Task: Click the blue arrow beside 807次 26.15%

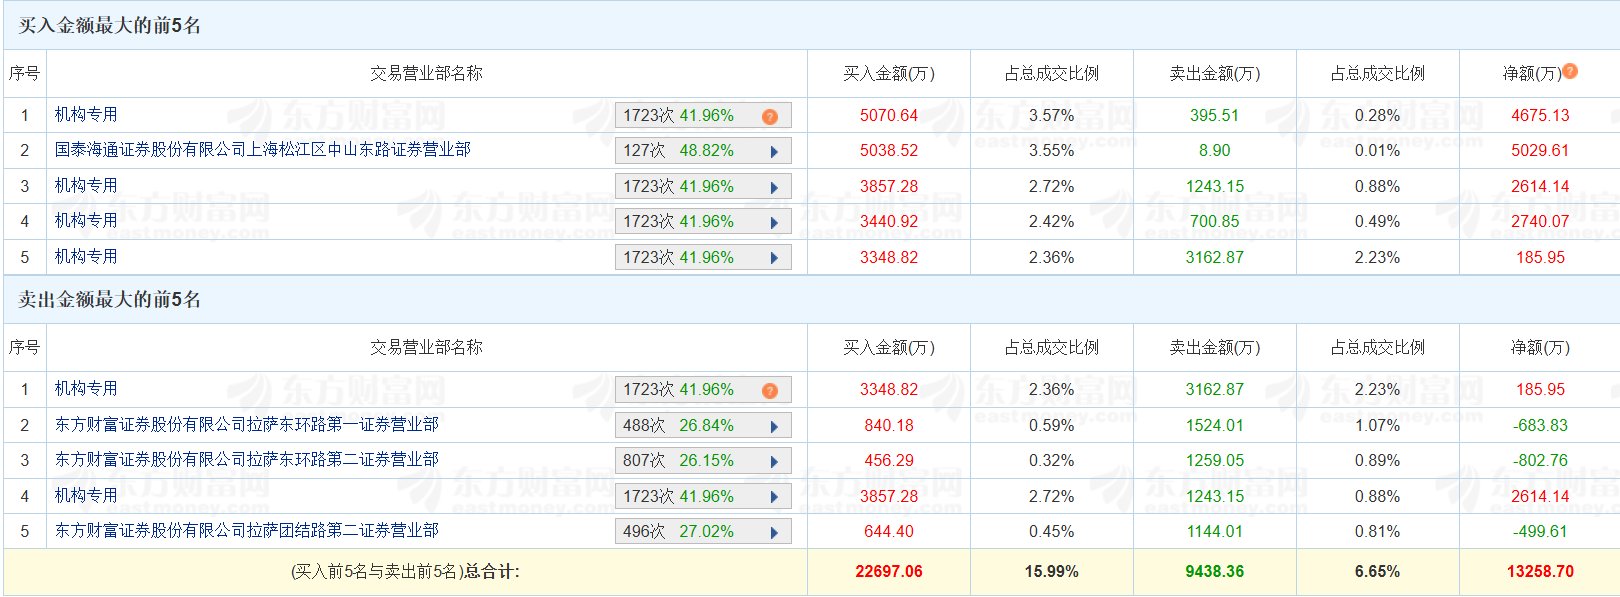Action: coord(774,462)
